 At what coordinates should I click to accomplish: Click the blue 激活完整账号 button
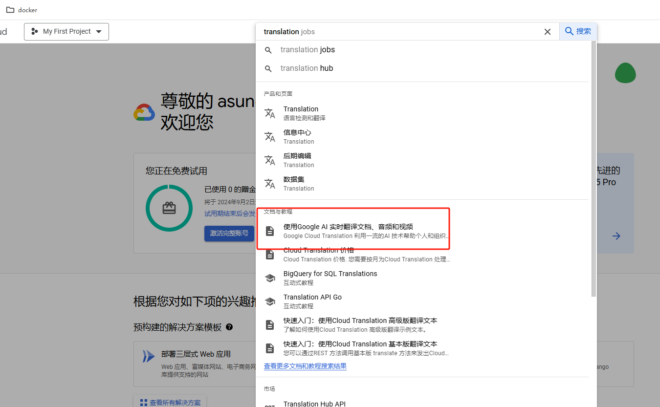(229, 233)
